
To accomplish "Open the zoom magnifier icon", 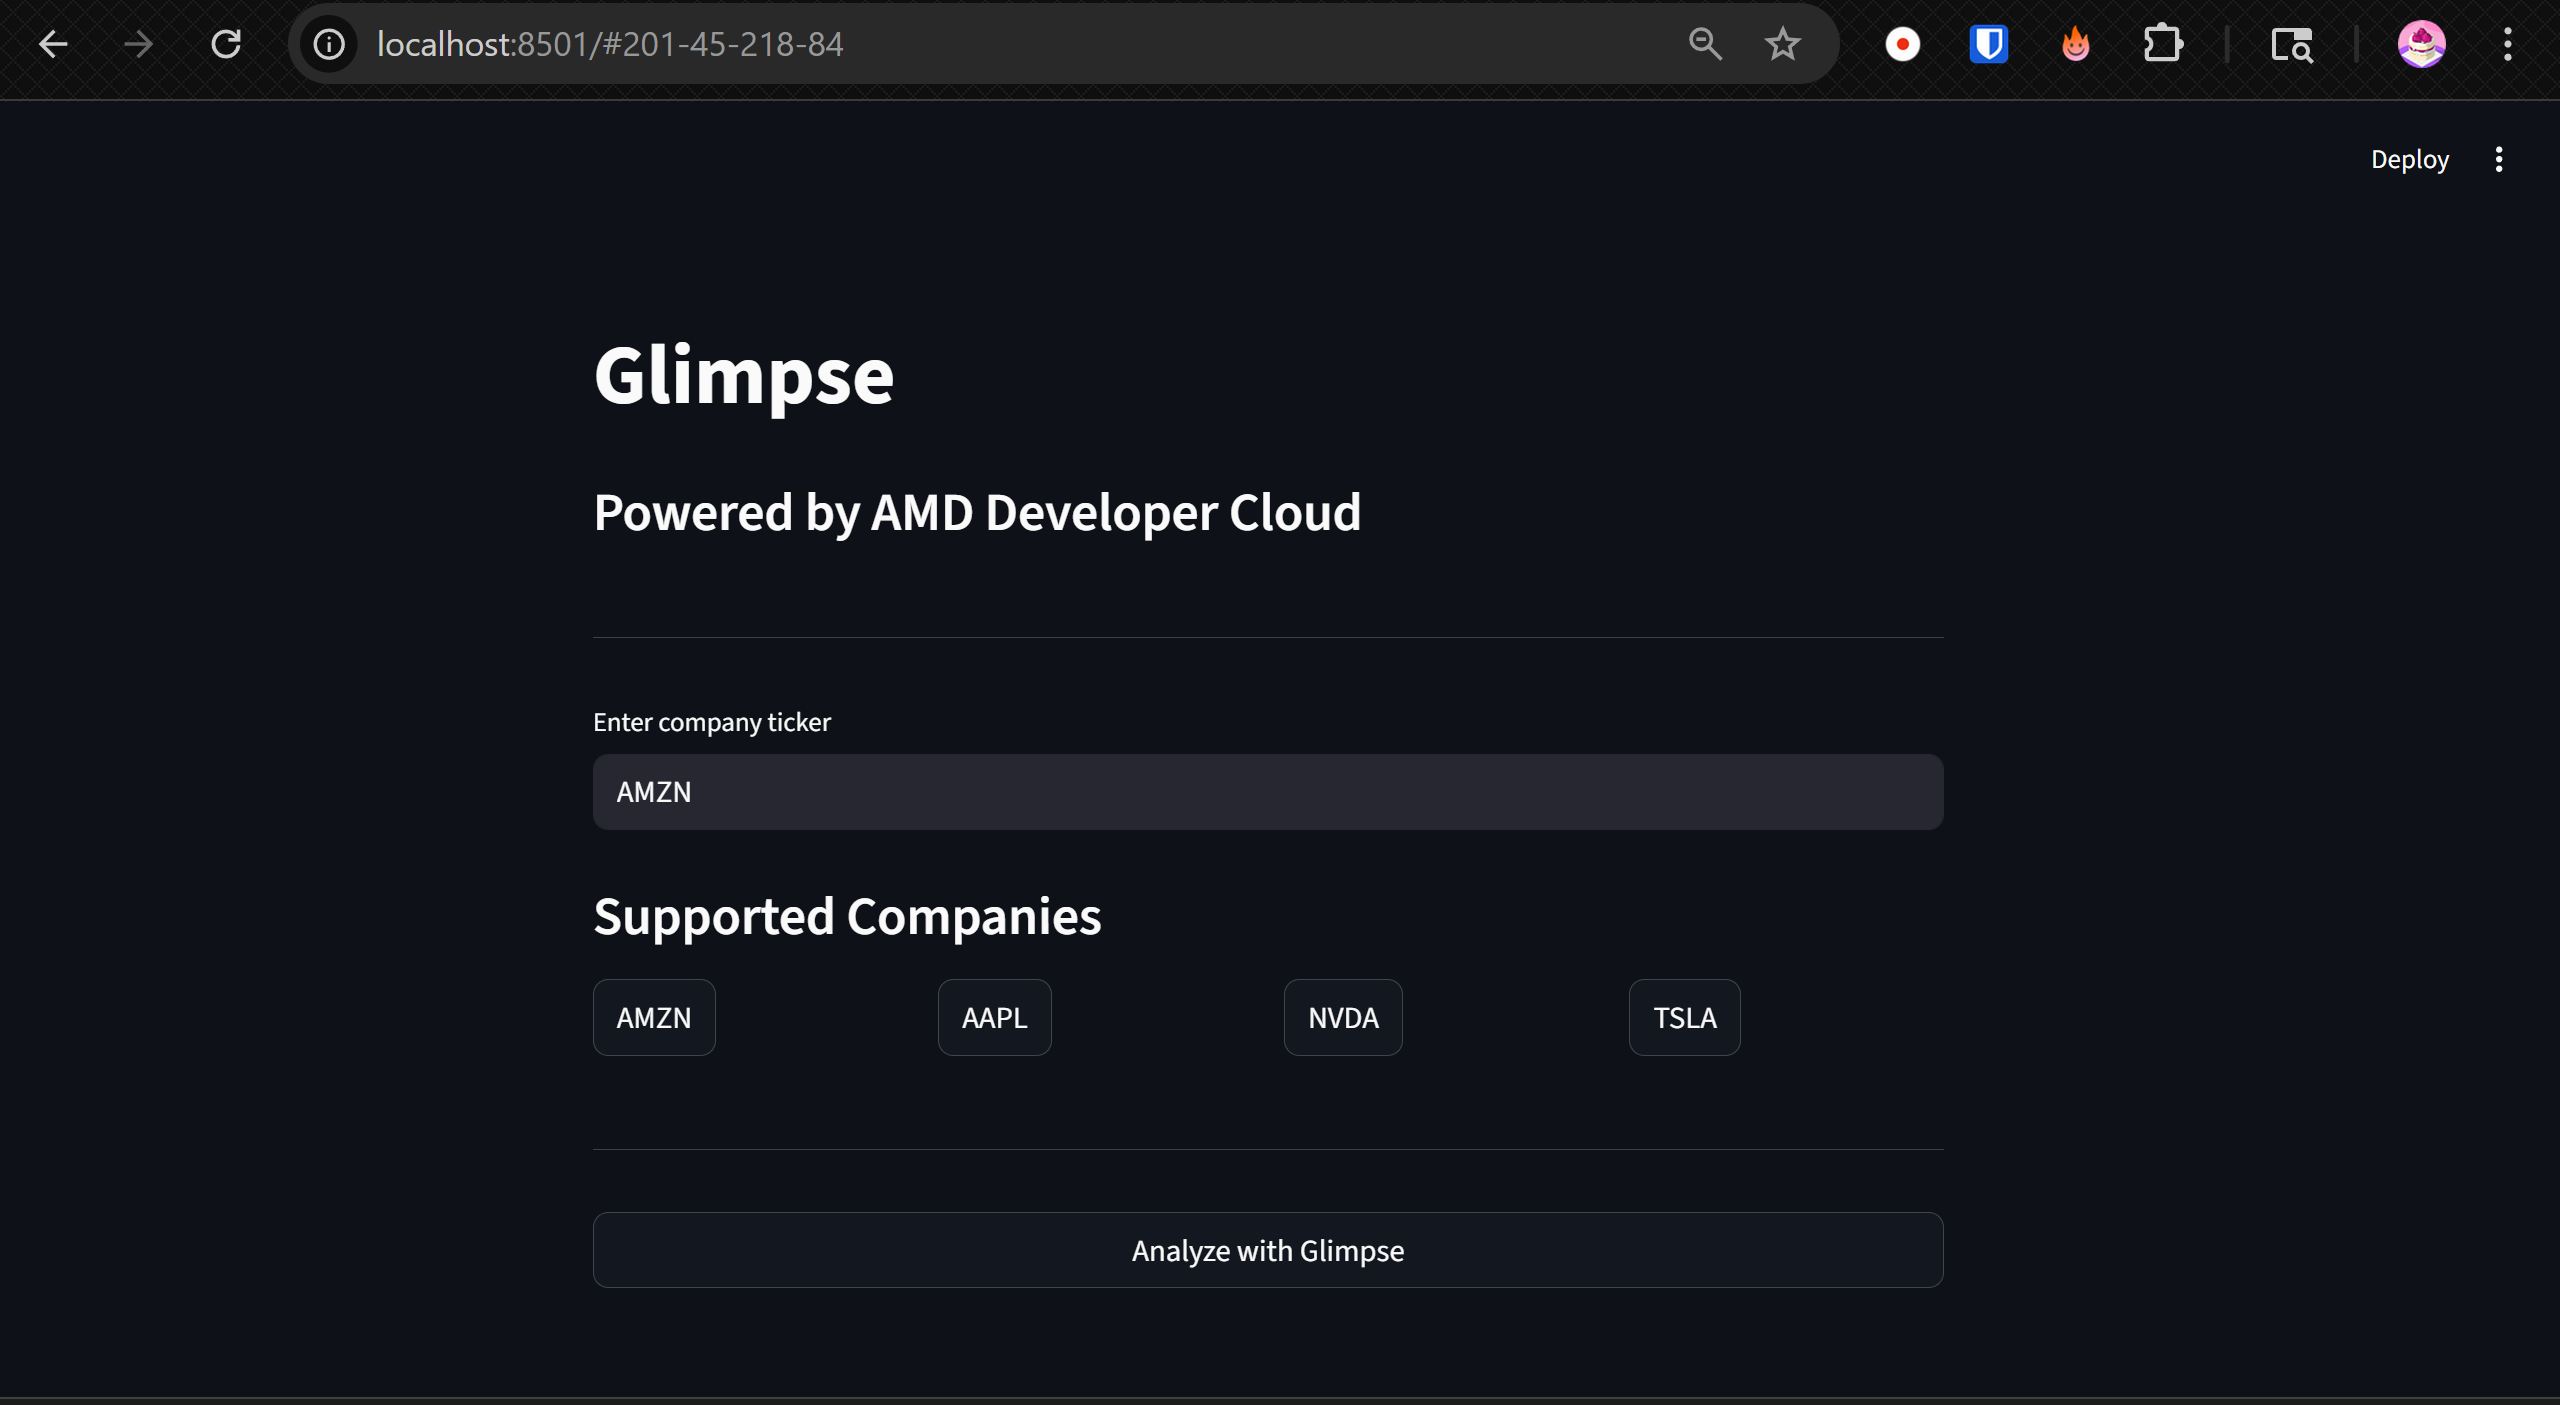I will 1705,44.
